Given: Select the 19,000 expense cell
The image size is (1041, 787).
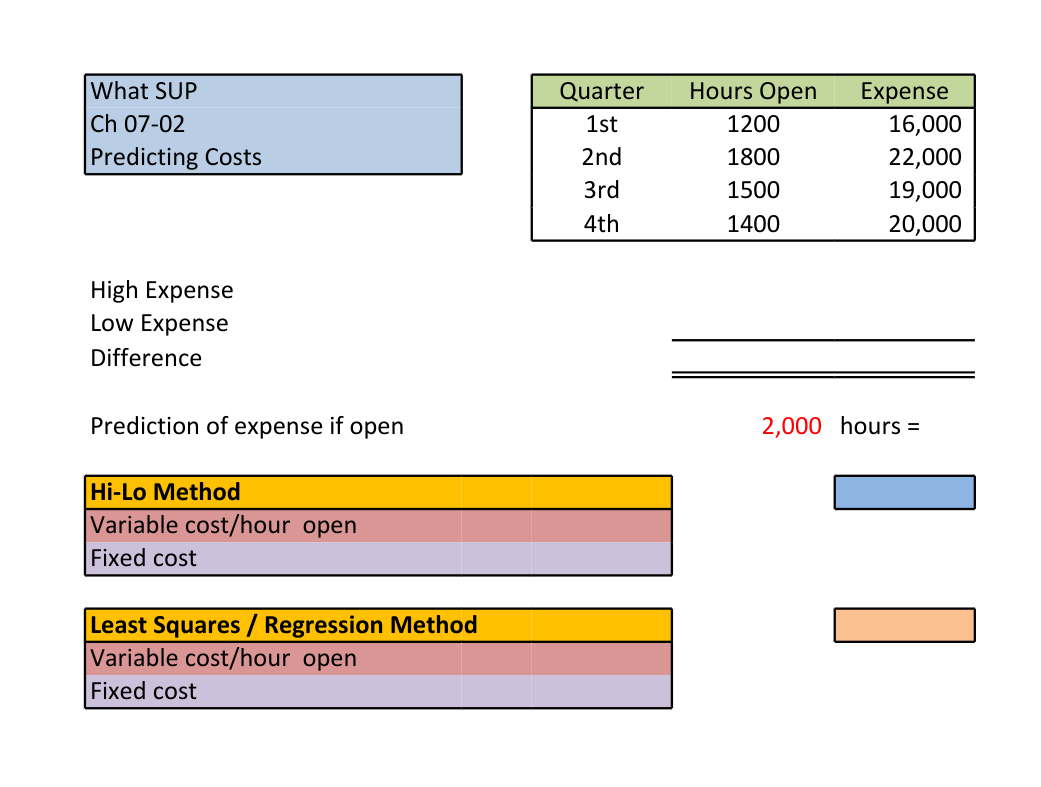Looking at the screenshot, I should point(904,191).
